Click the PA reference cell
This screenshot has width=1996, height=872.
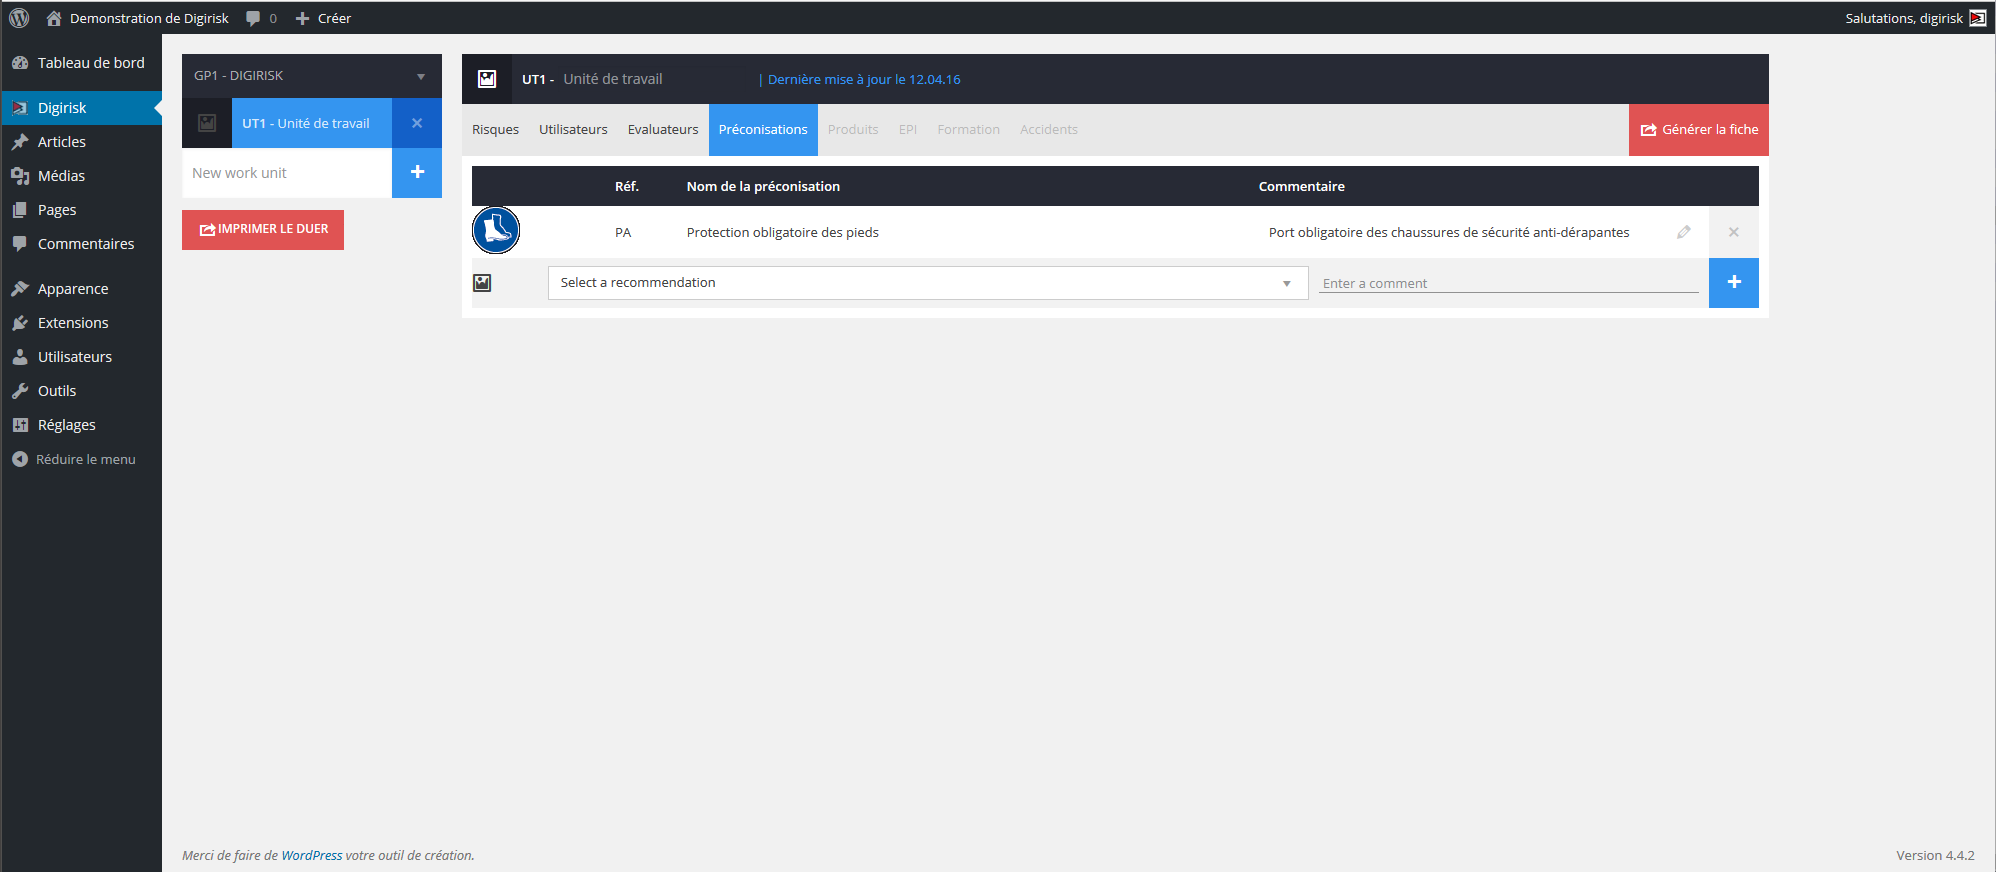623,232
